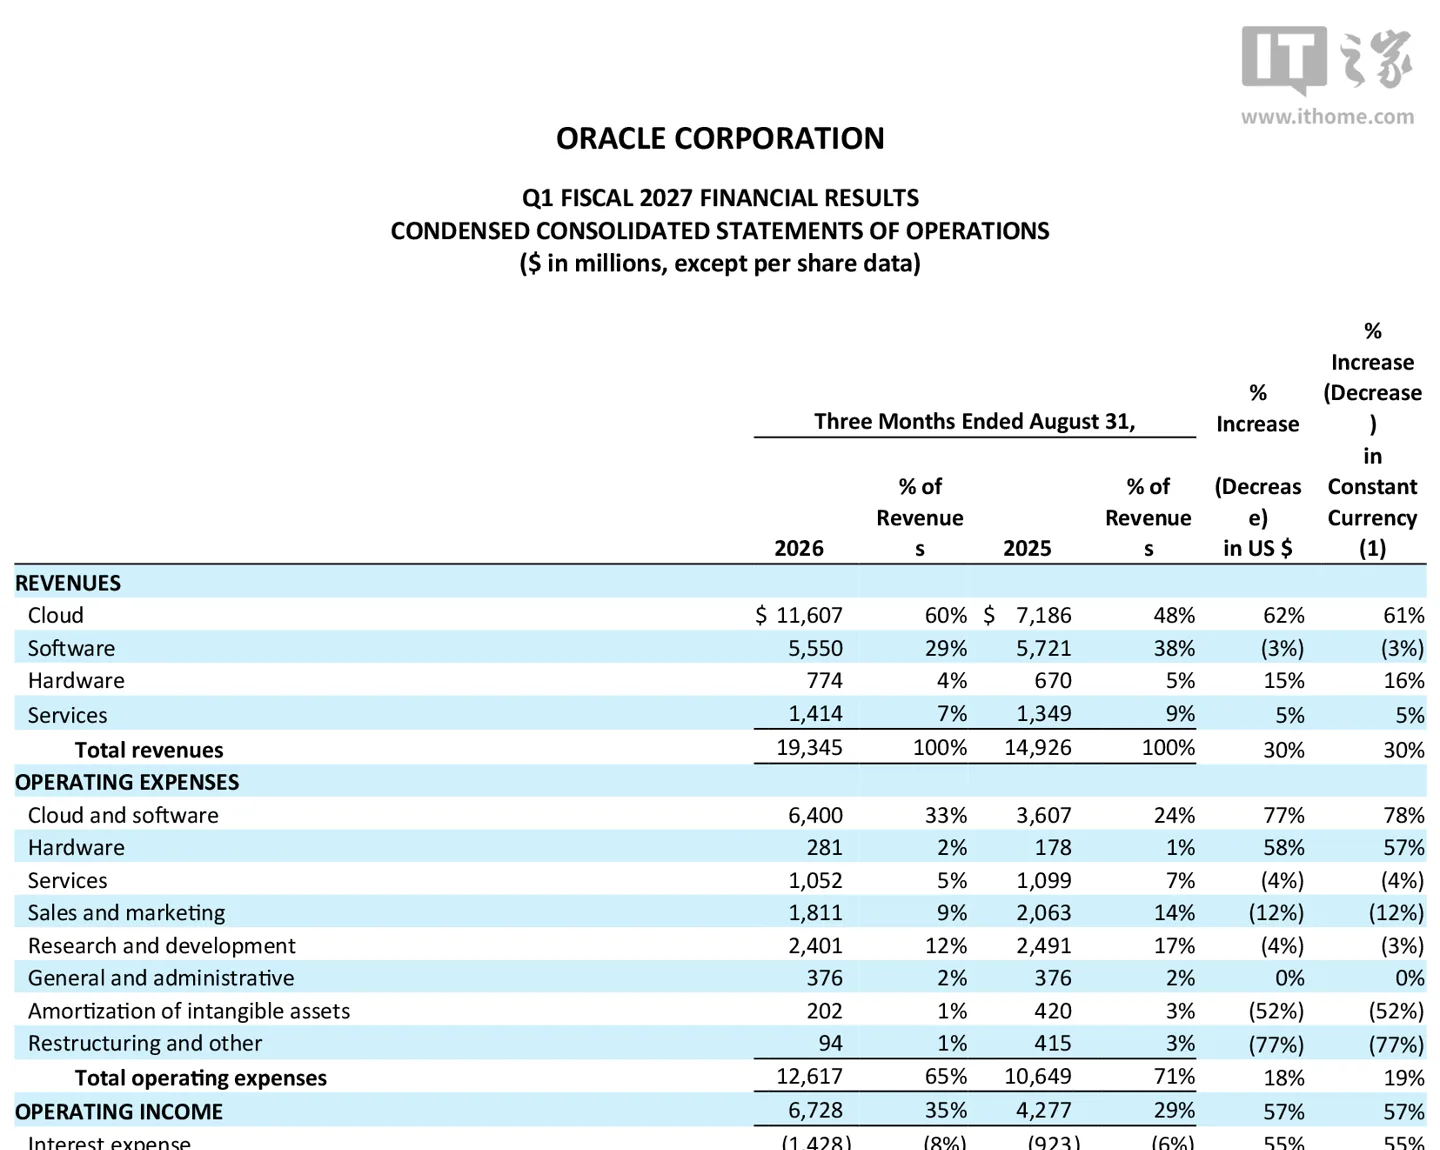
Task: Click "CONDENSED CONSOLIDATED STATEMENTS OF OPERATIONS" heading
Action: [720, 231]
